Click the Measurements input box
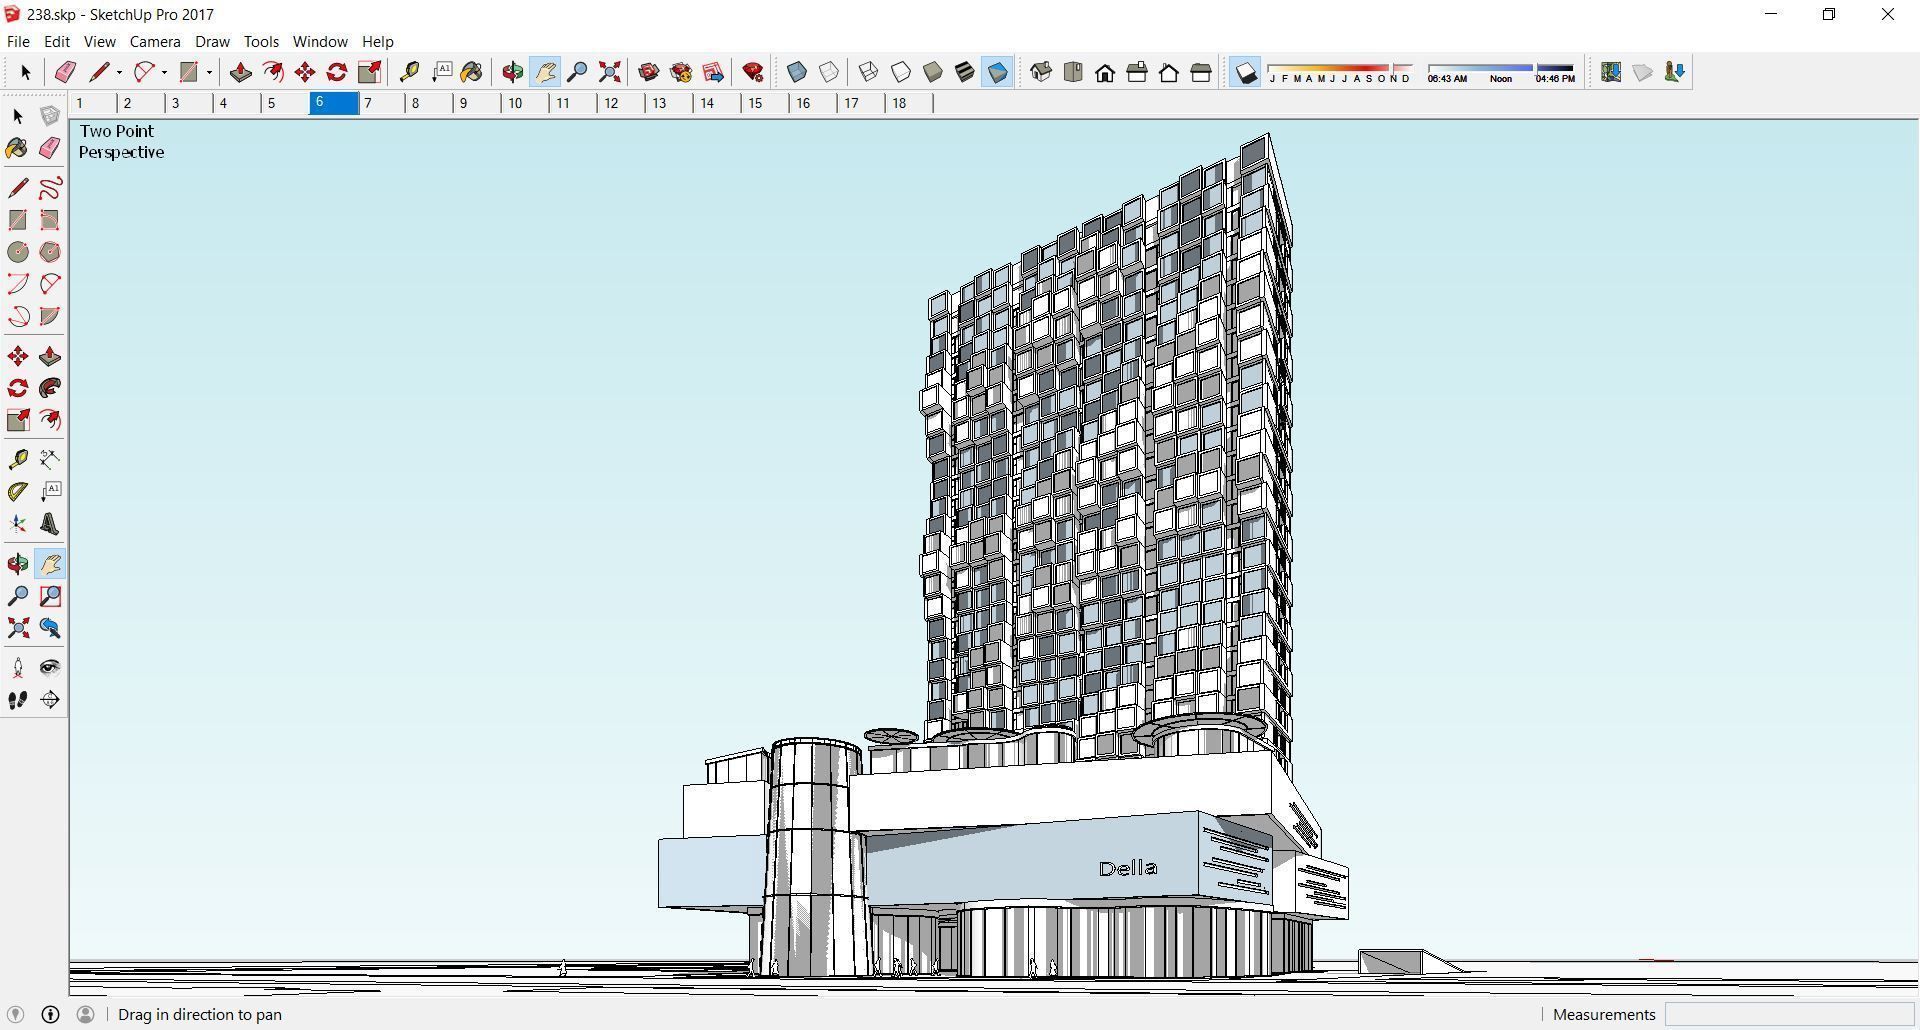The image size is (1920, 1030). click(x=1789, y=1014)
